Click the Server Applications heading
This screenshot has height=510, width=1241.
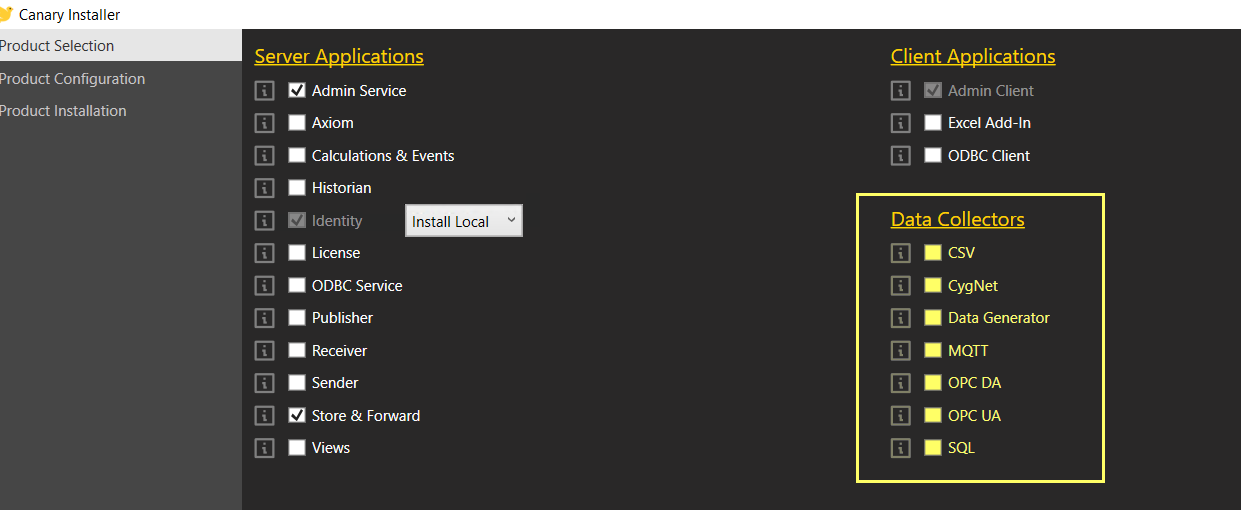pyautogui.click(x=339, y=56)
